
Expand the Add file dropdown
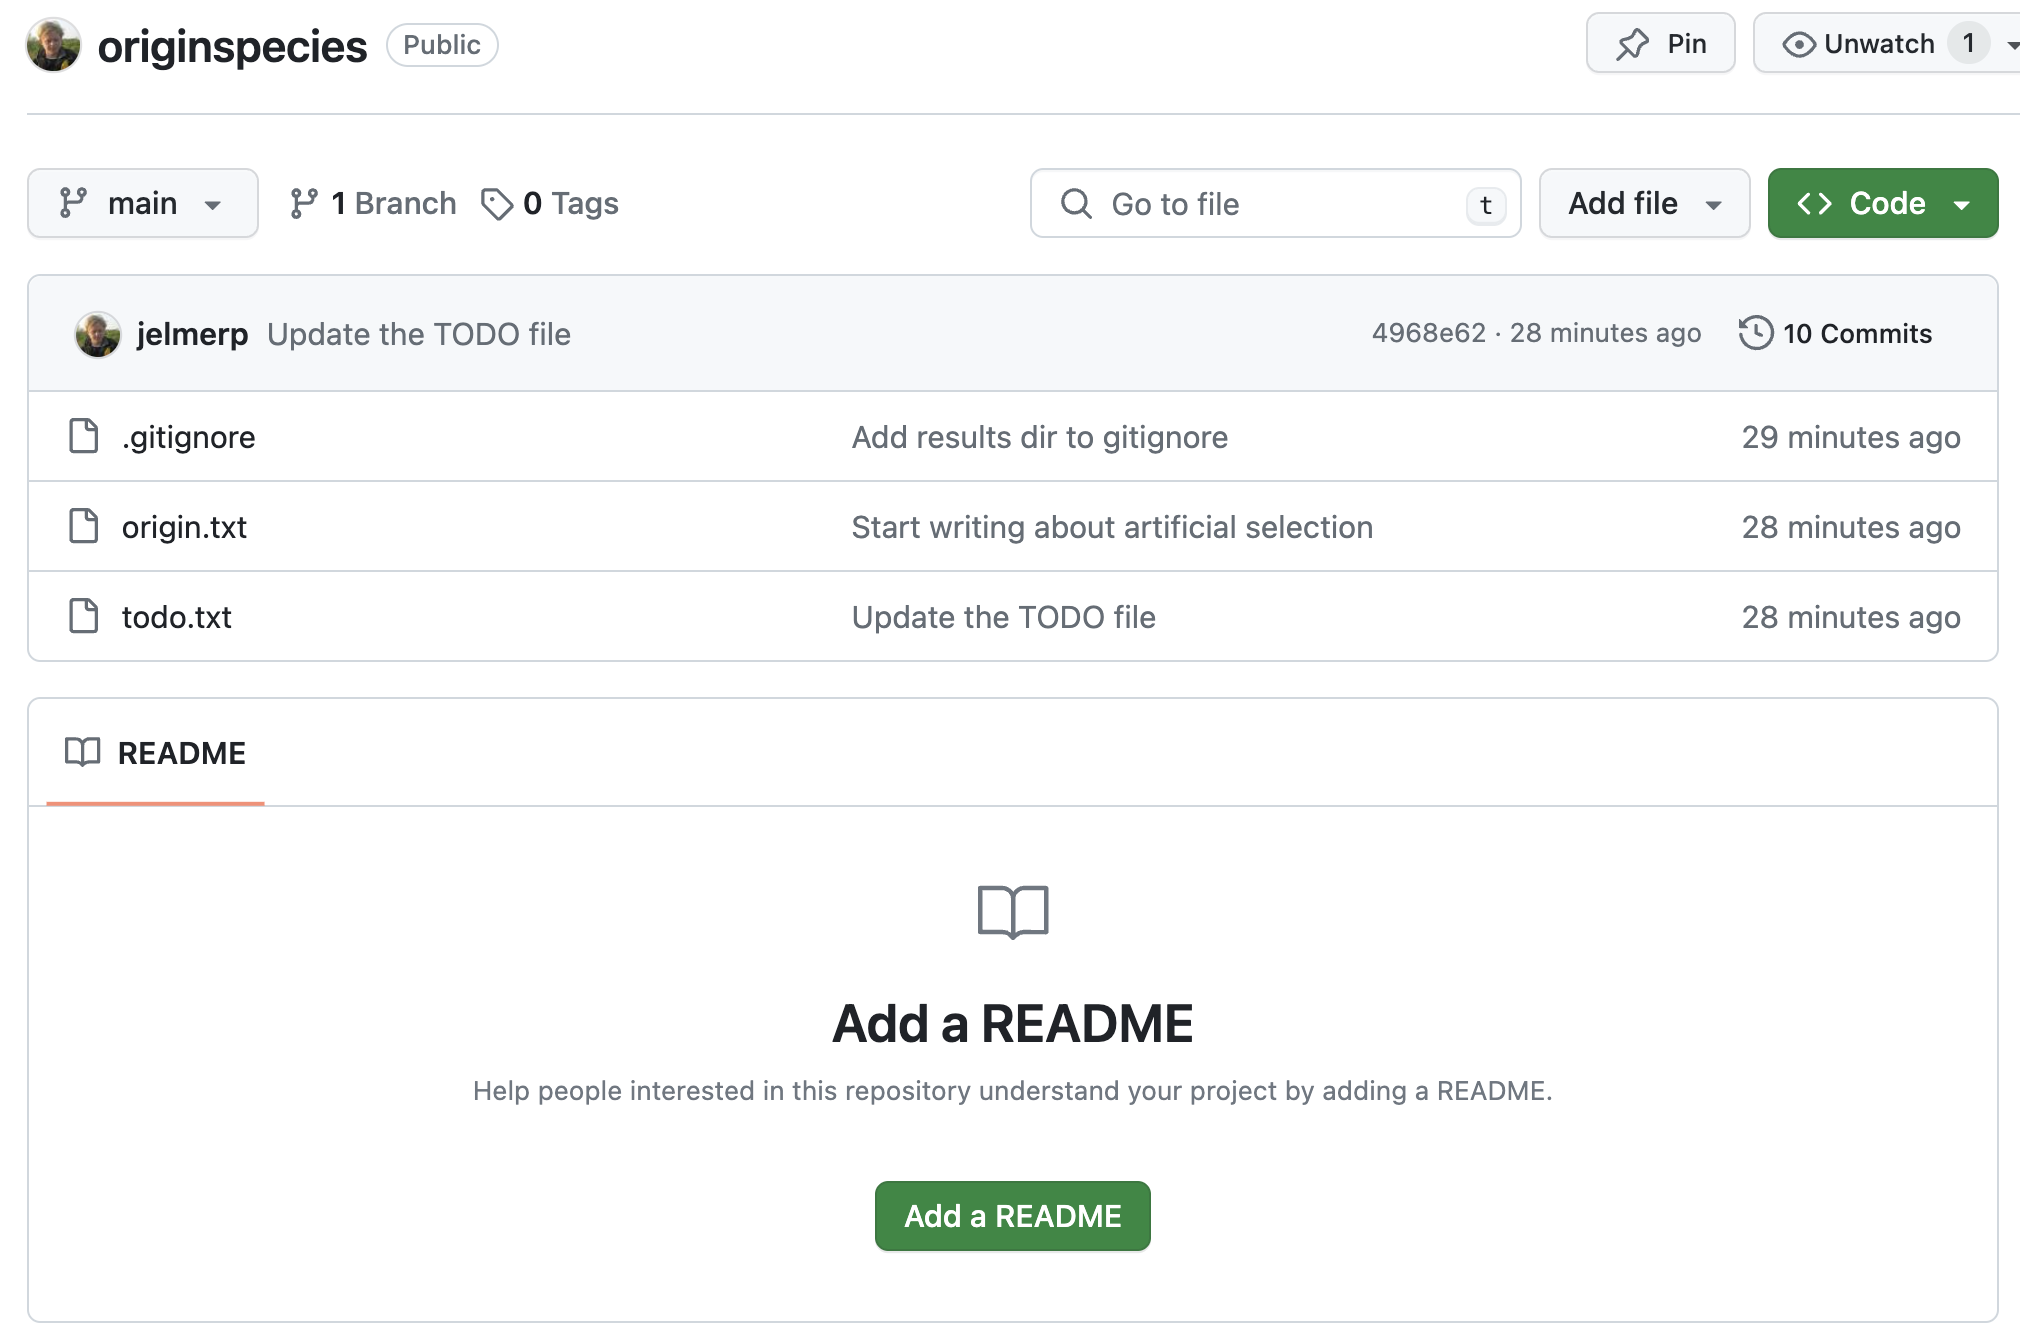click(x=1643, y=204)
